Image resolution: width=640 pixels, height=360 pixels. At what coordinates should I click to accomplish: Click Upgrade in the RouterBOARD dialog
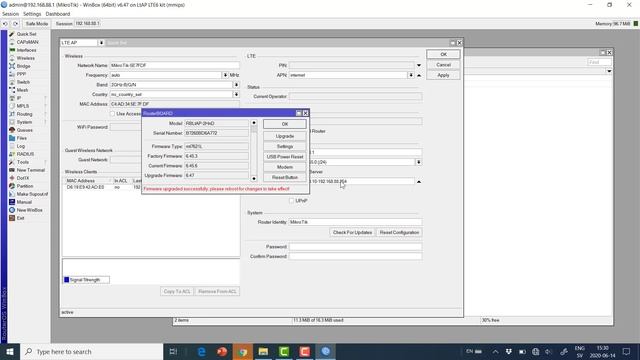(x=284, y=136)
